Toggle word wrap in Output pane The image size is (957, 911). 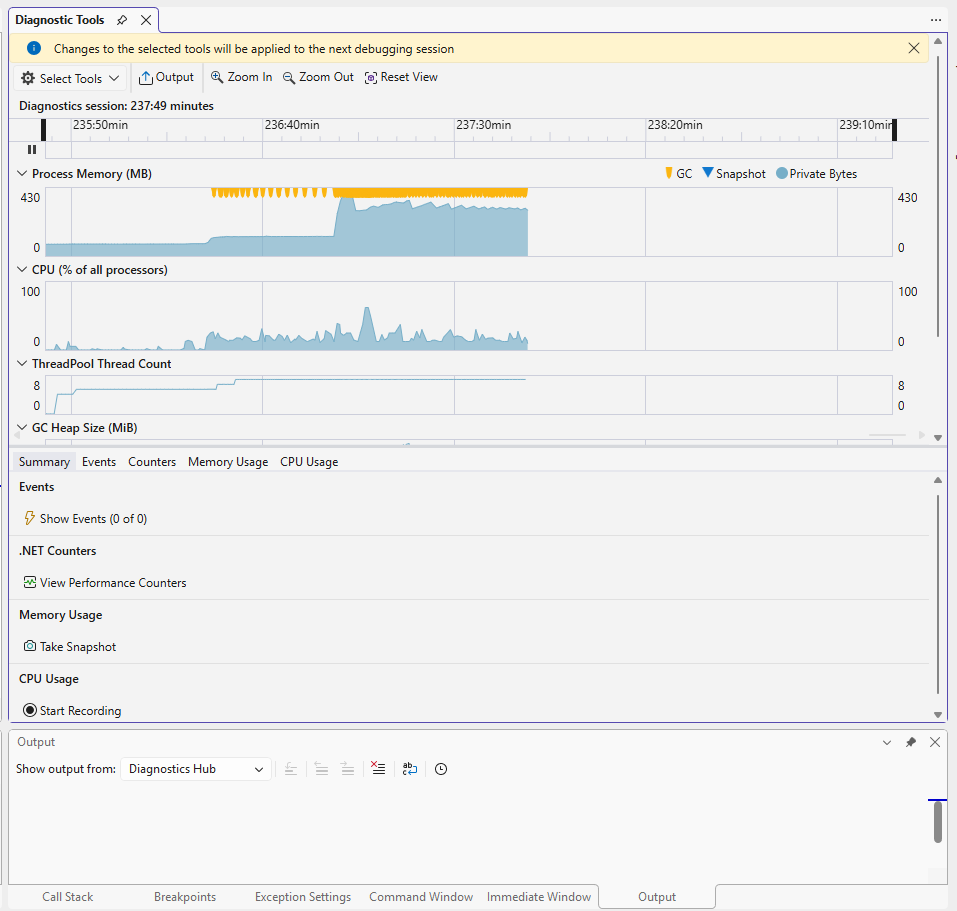click(x=410, y=769)
